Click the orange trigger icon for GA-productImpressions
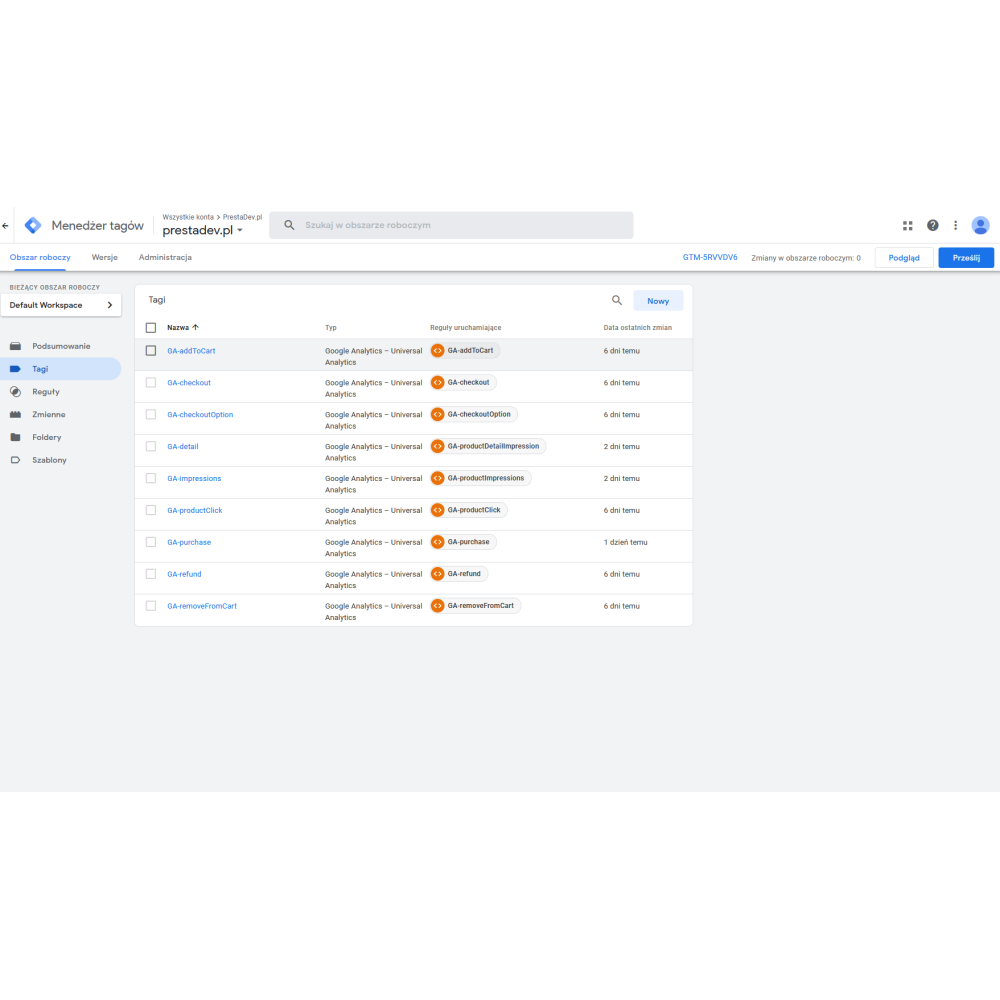Viewport: 1000px width, 1000px height. 438,478
